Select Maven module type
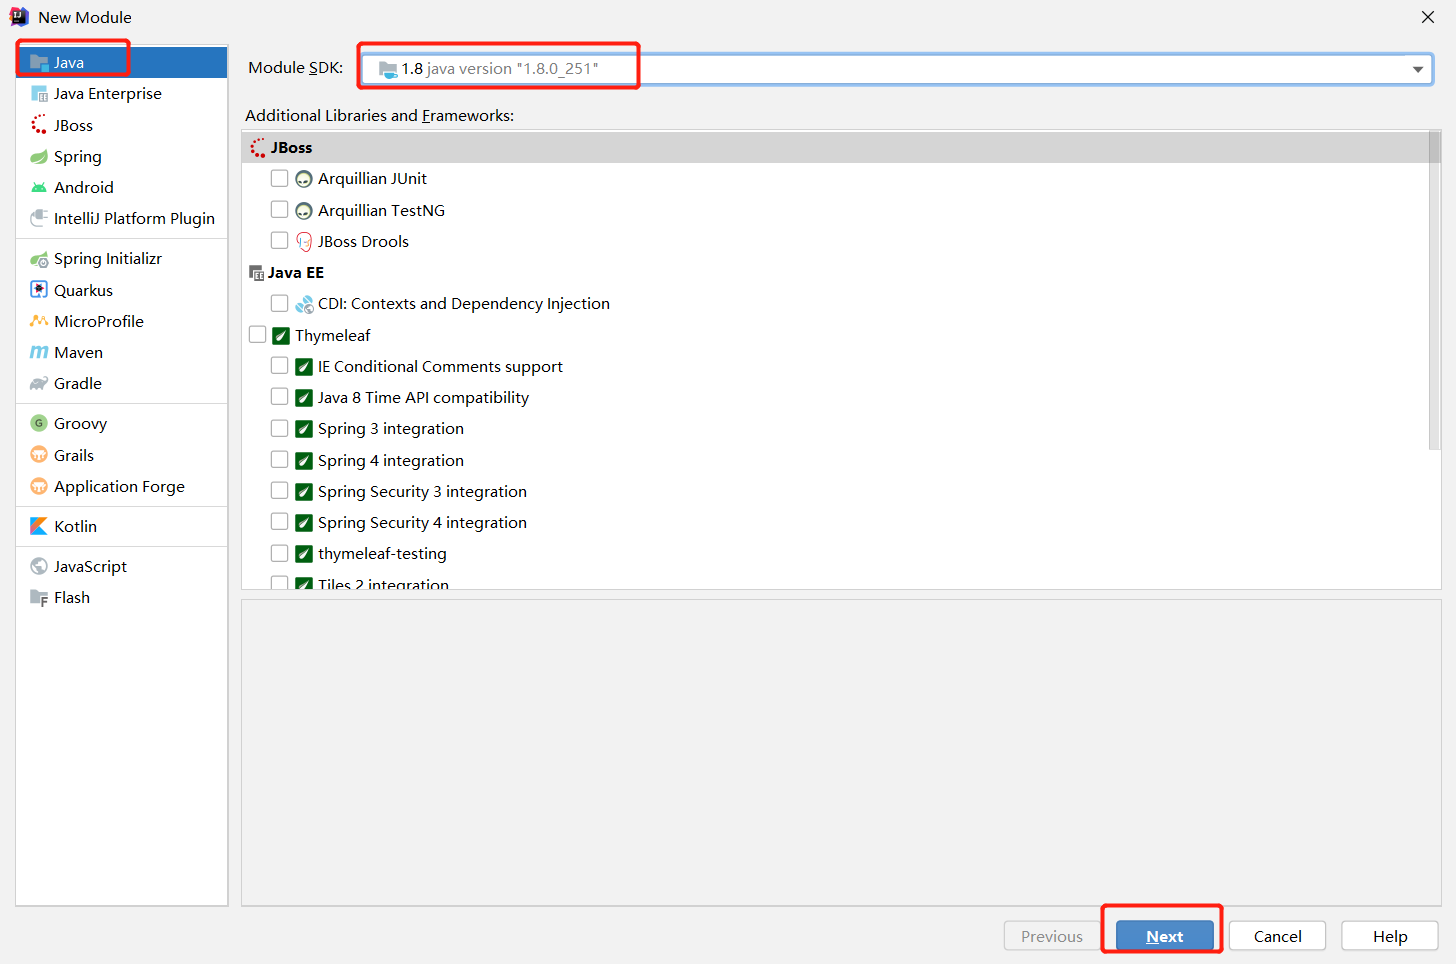Screen dimensions: 1456x964 pos(122,353)
